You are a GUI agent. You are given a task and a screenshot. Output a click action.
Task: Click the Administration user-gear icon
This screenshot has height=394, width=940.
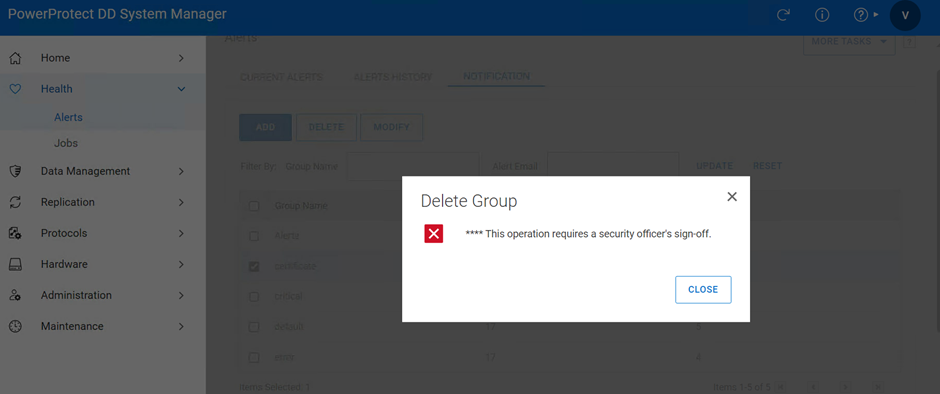coord(16,295)
